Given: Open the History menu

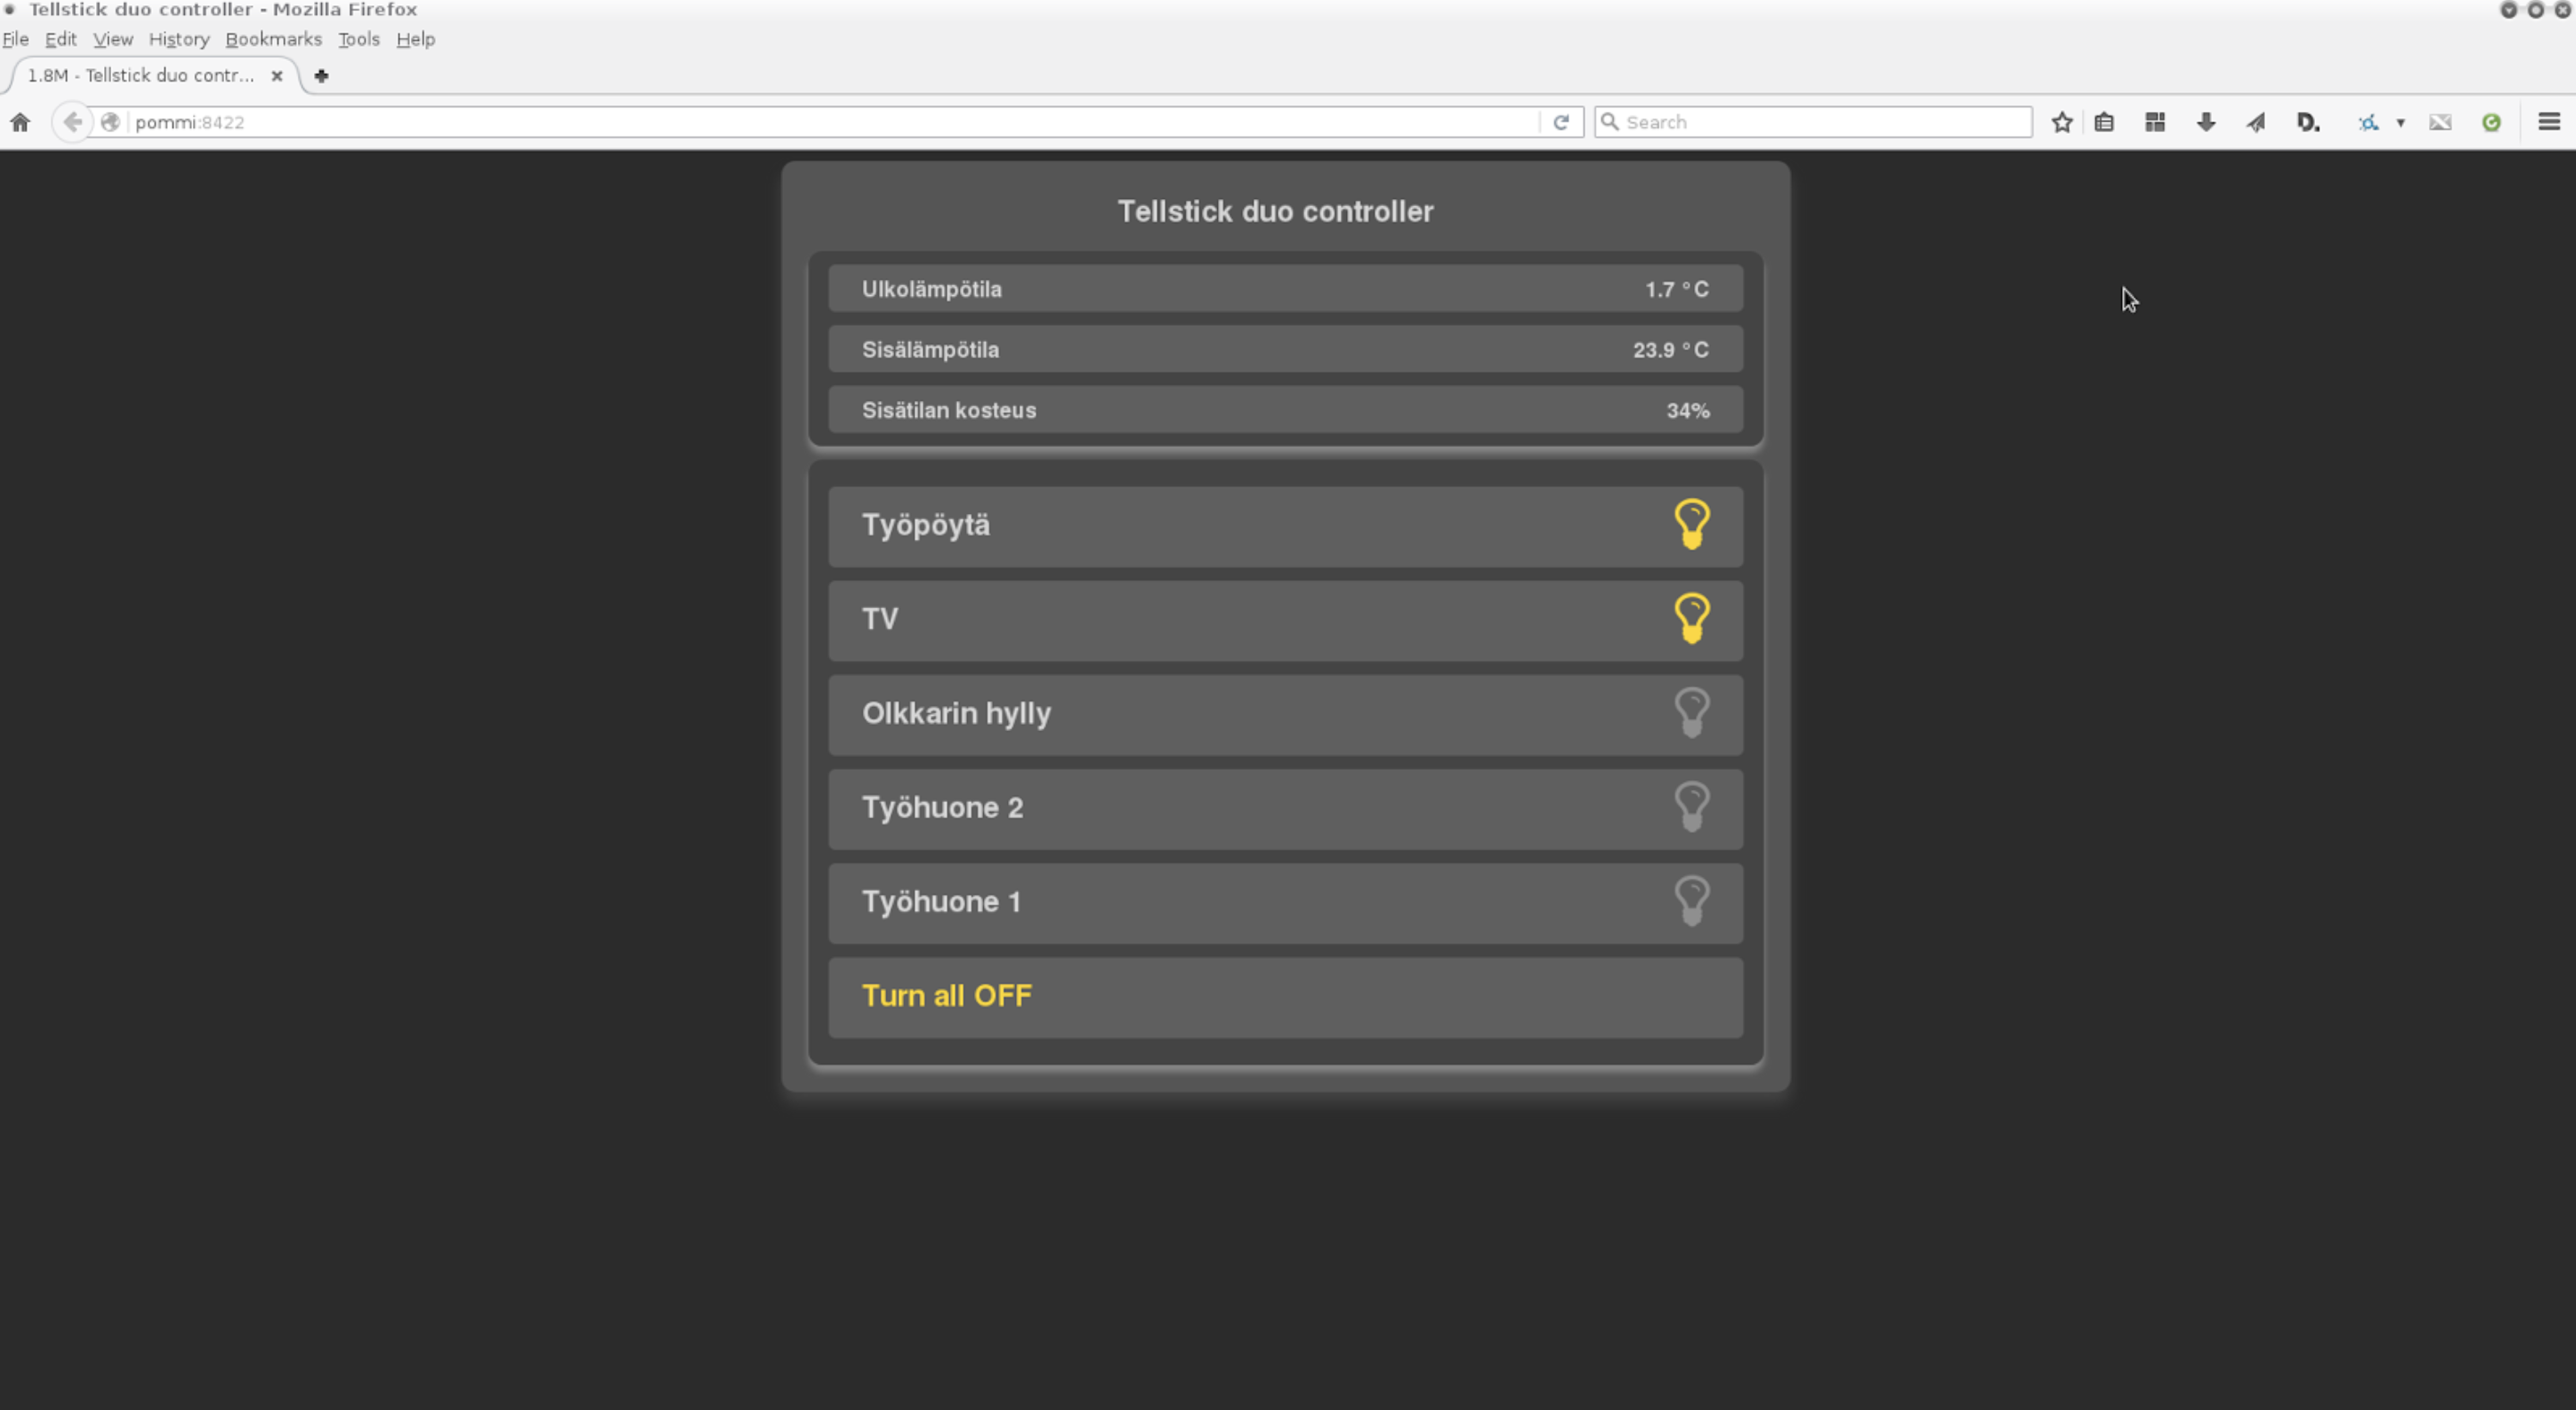Looking at the screenshot, I should point(179,39).
